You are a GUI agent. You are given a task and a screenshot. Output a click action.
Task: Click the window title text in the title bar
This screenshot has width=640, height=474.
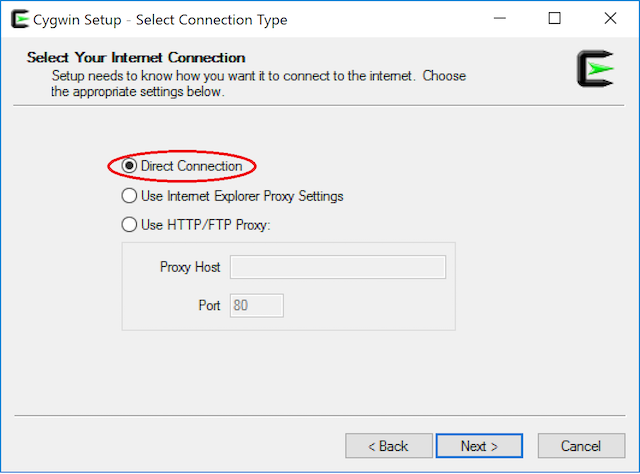(x=161, y=20)
